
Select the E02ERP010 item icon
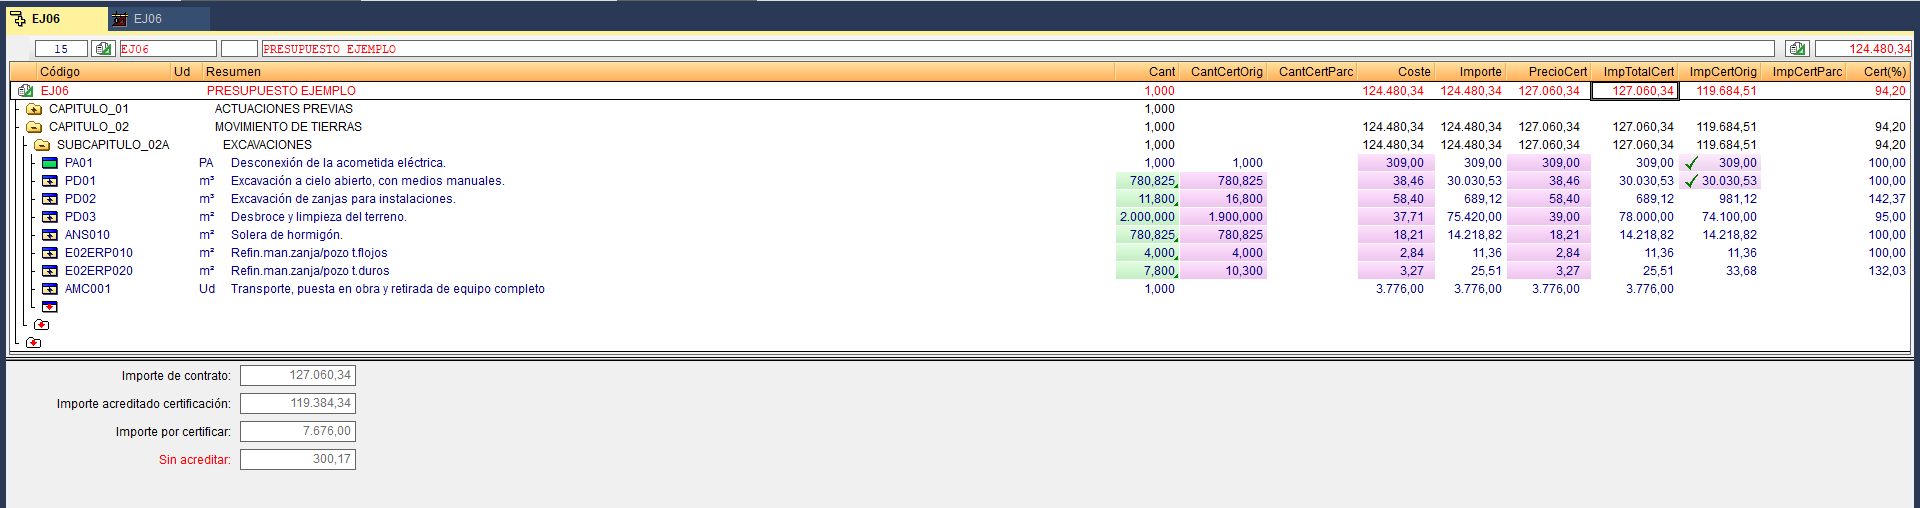click(x=50, y=253)
